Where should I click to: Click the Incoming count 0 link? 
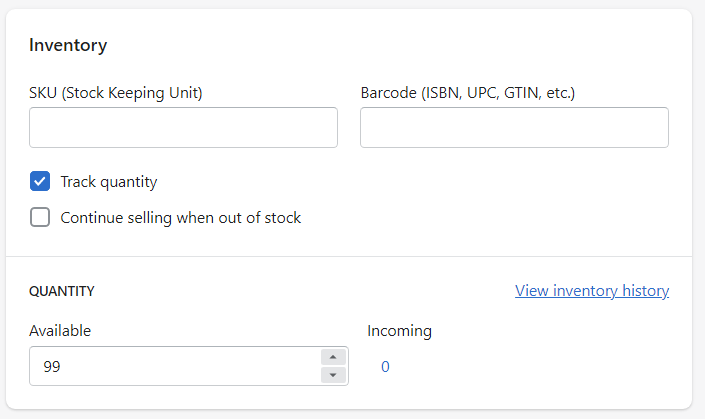pos(385,366)
